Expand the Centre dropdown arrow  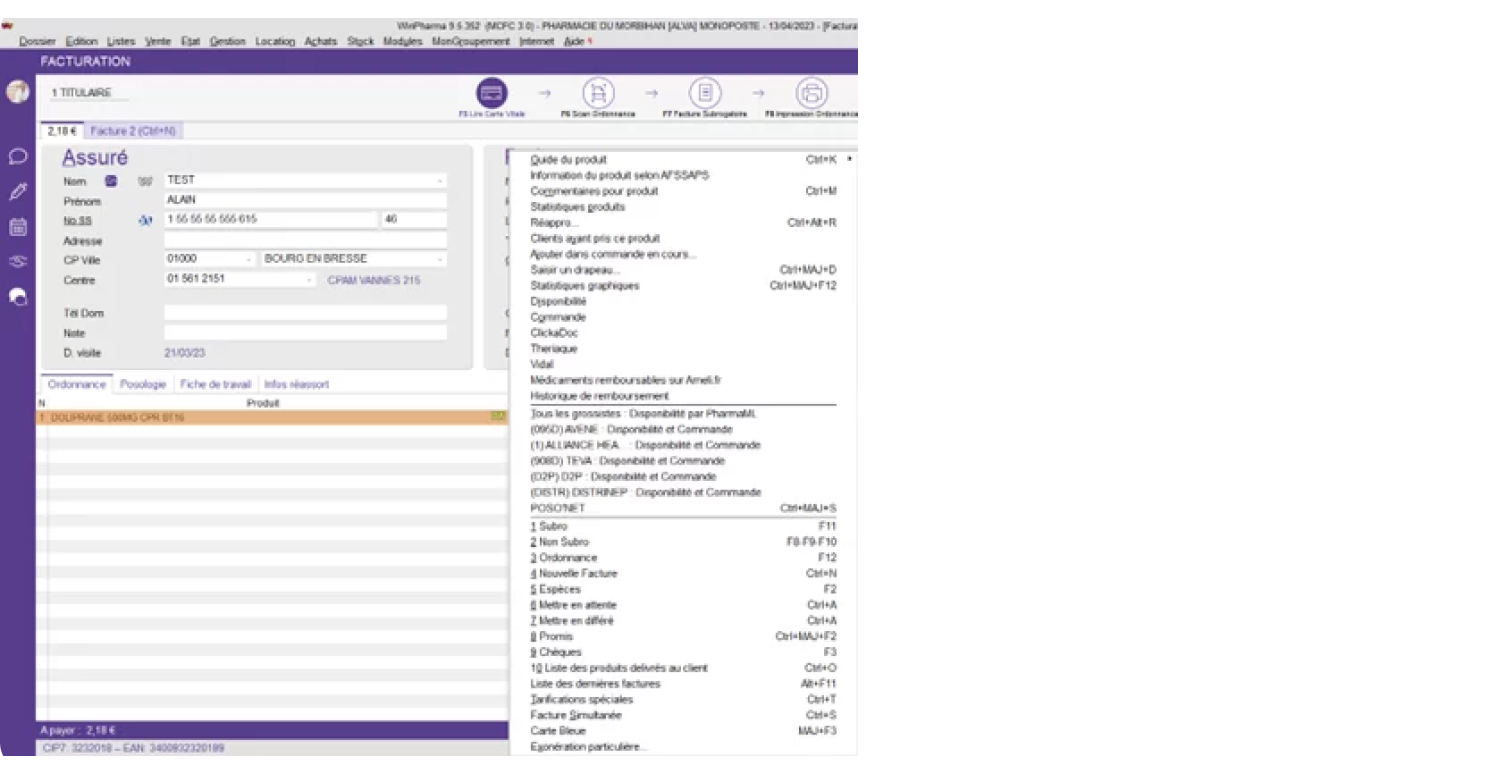pyautogui.click(x=309, y=280)
